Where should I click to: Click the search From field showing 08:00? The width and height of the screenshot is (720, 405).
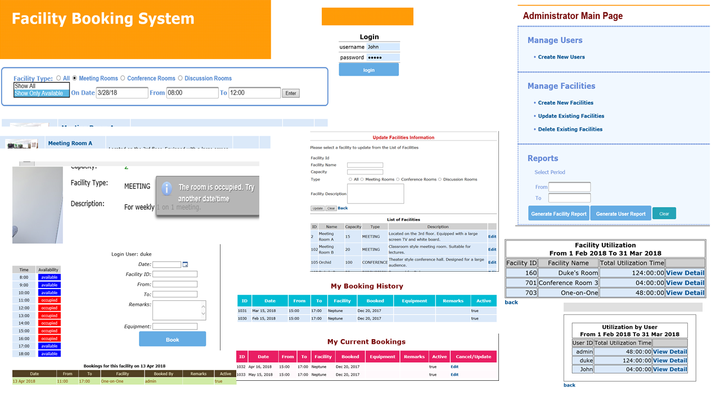click(x=192, y=93)
